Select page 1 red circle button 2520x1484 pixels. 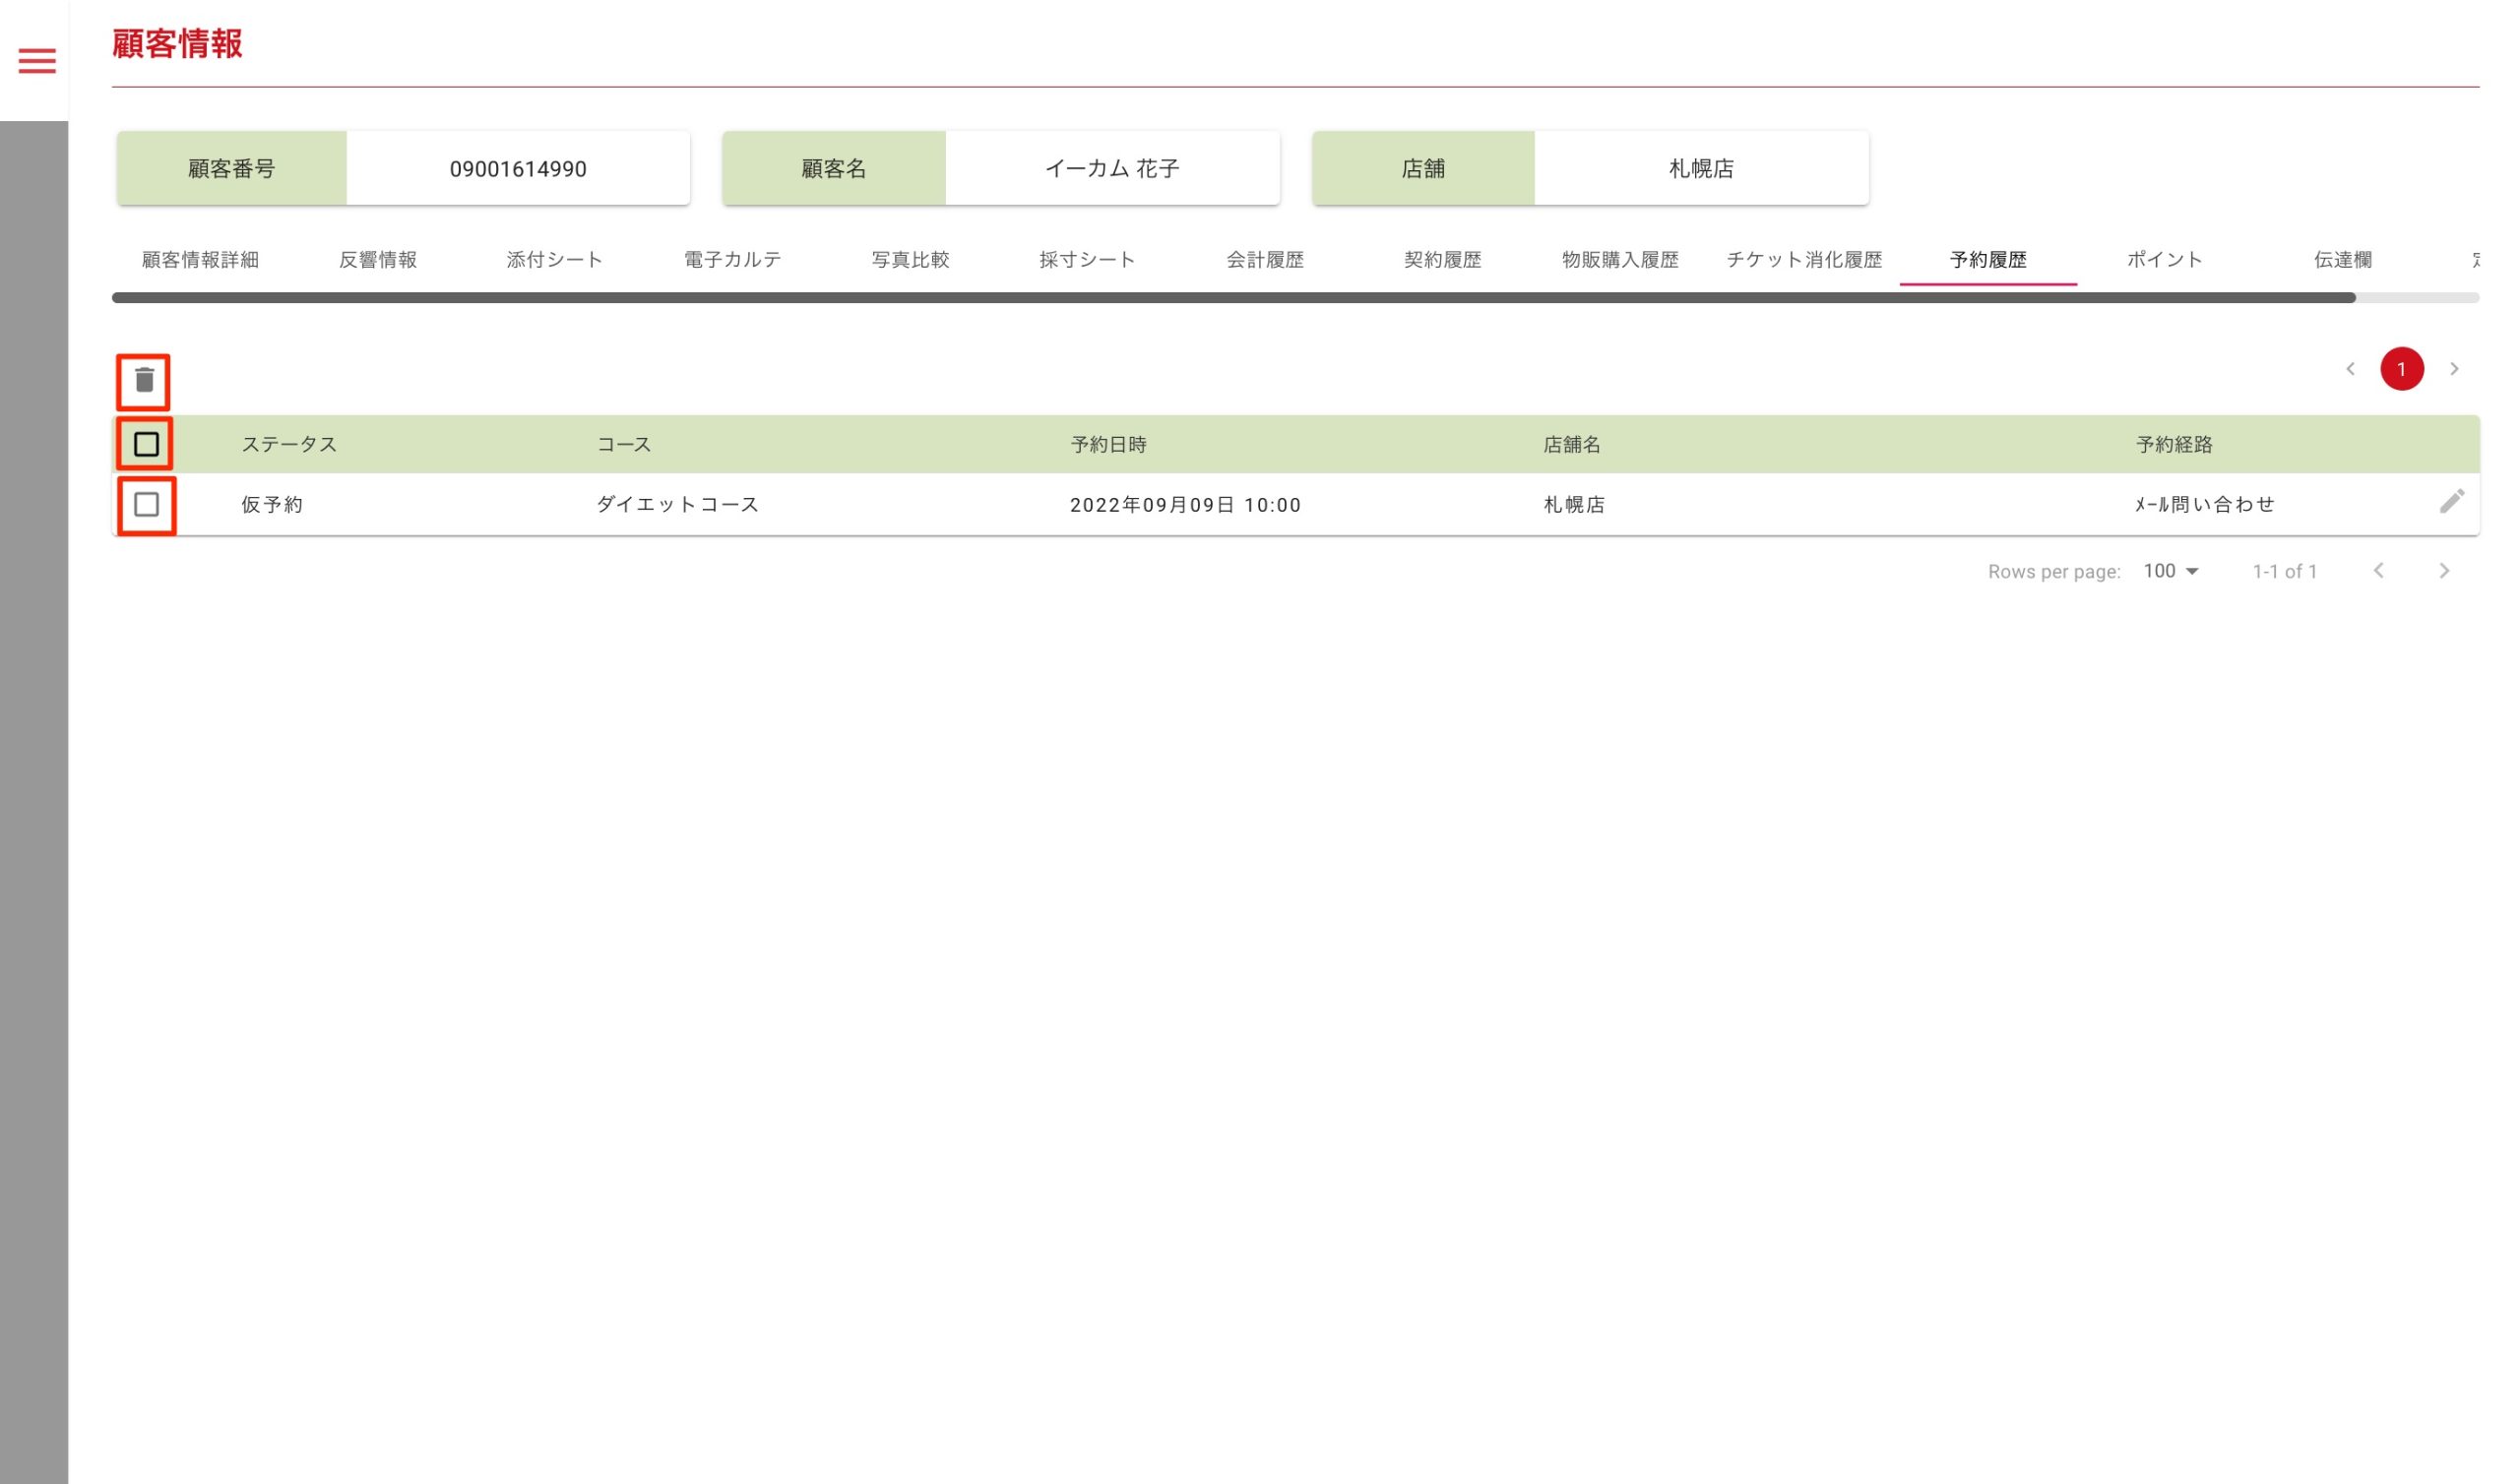click(2402, 369)
